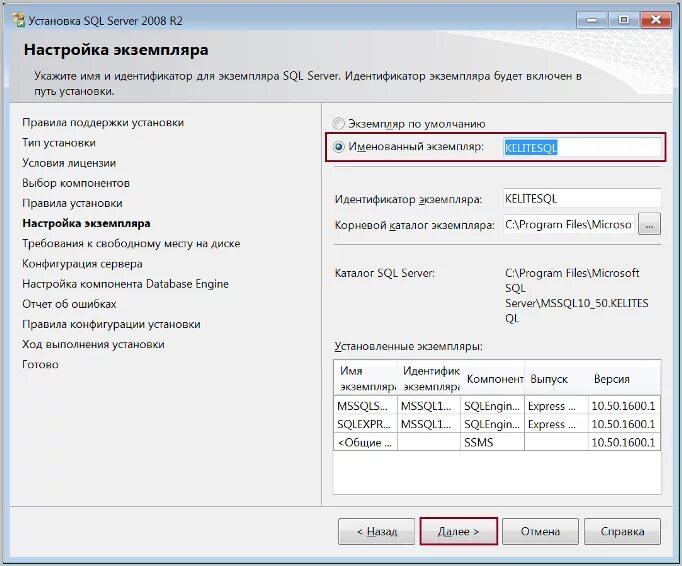Viewport: 682px width, 566px height.
Task: Select the Правила конфигурации установки step
Action: [x=111, y=324]
